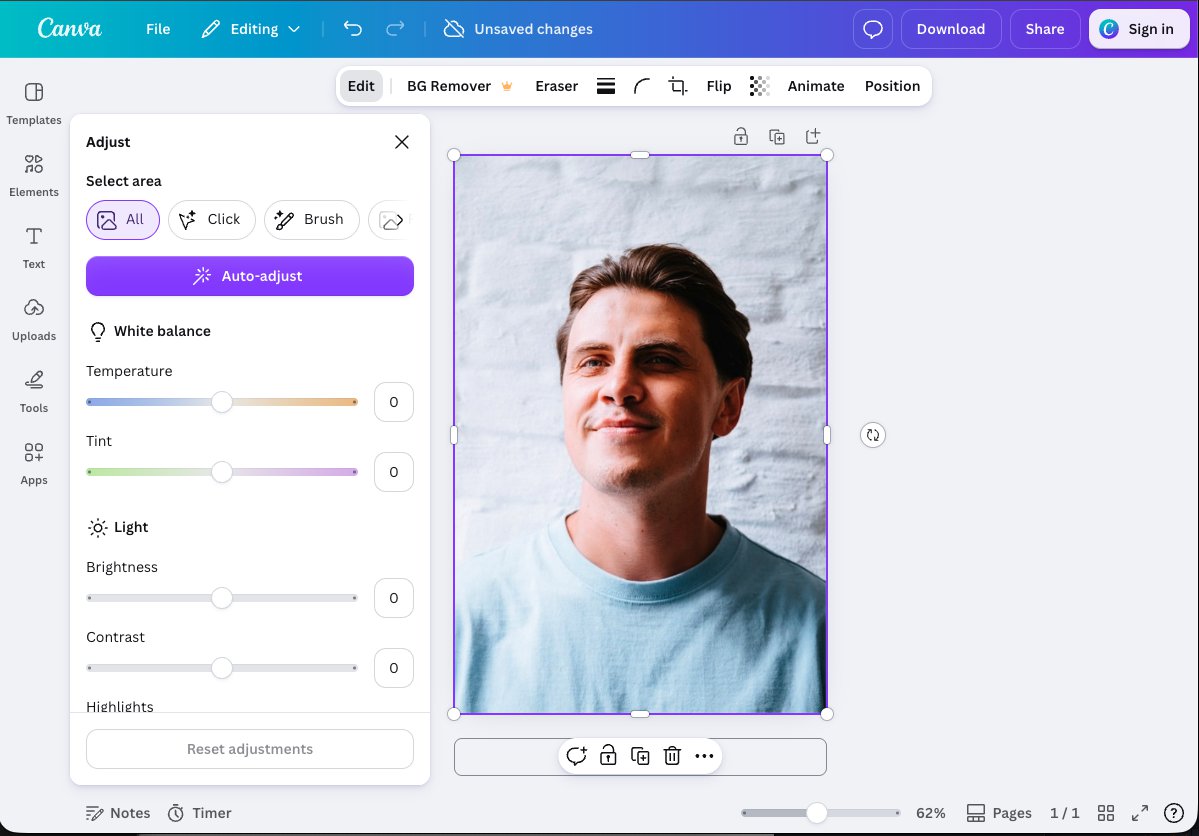Enter fullscreen with the expand arrows icon
1199x836 pixels.
click(x=1139, y=813)
